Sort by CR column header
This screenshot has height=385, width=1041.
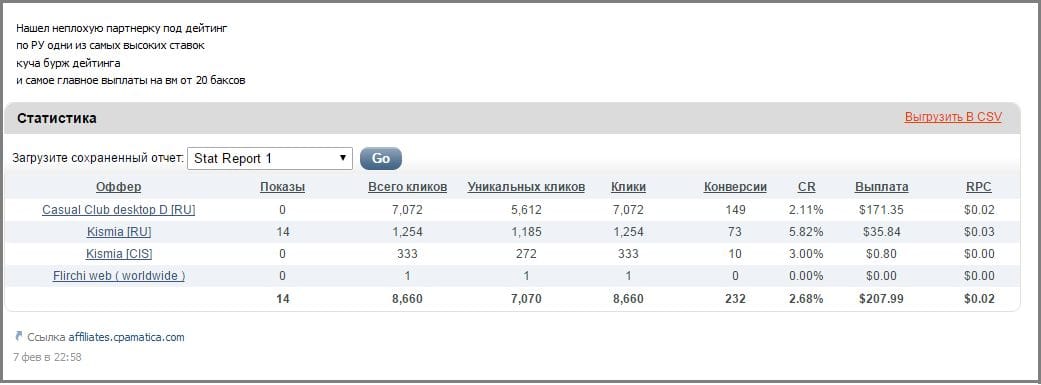pyautogui.click(x=807, y=187)
